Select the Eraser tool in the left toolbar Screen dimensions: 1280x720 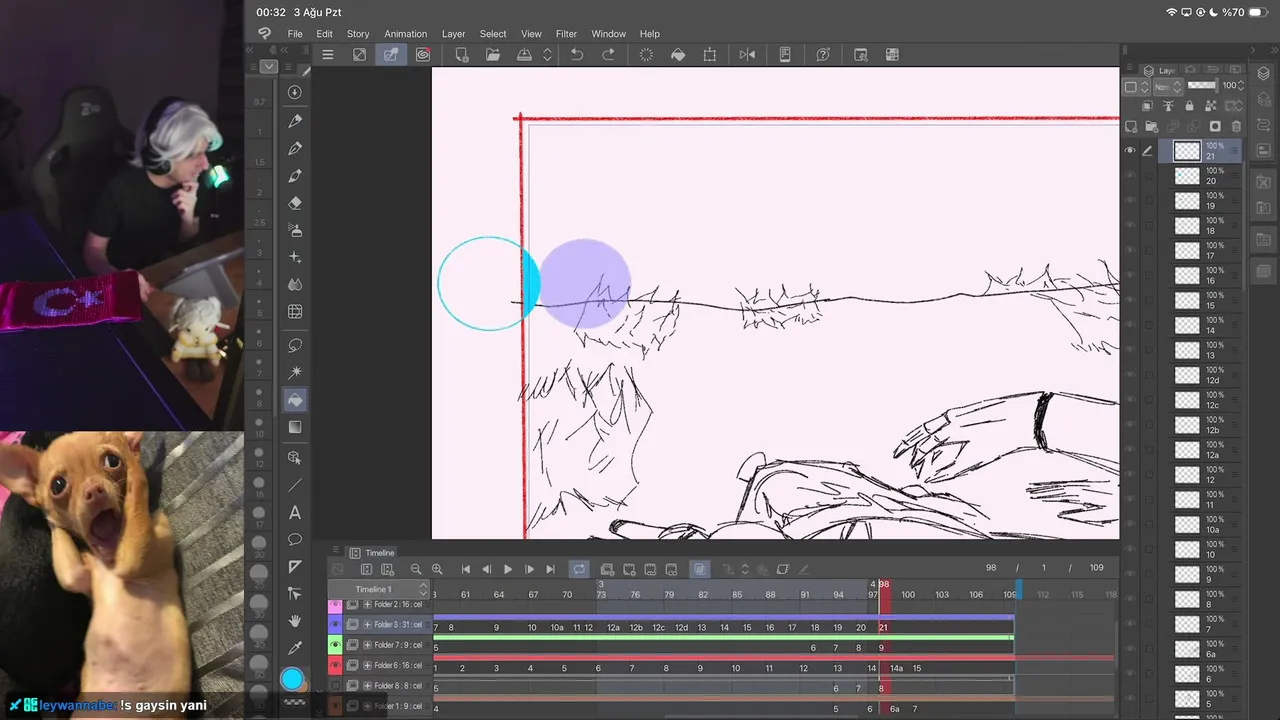[x=295, y=203]
